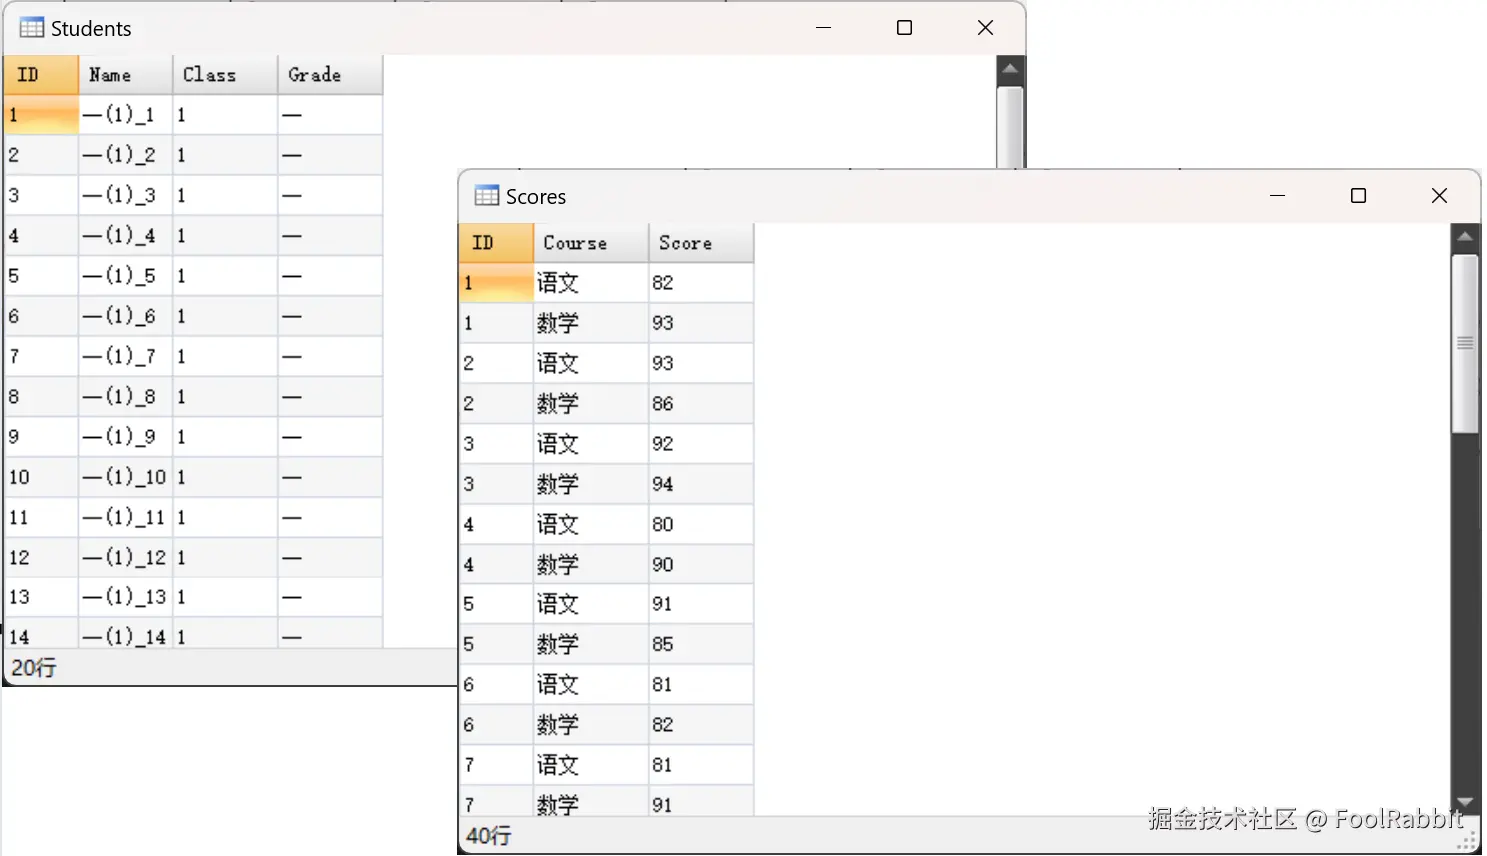The width and height of the screenshot is (1487, 856).
Task: Click the scrollbar thumb in Students window
Action: click(1010, 127)
